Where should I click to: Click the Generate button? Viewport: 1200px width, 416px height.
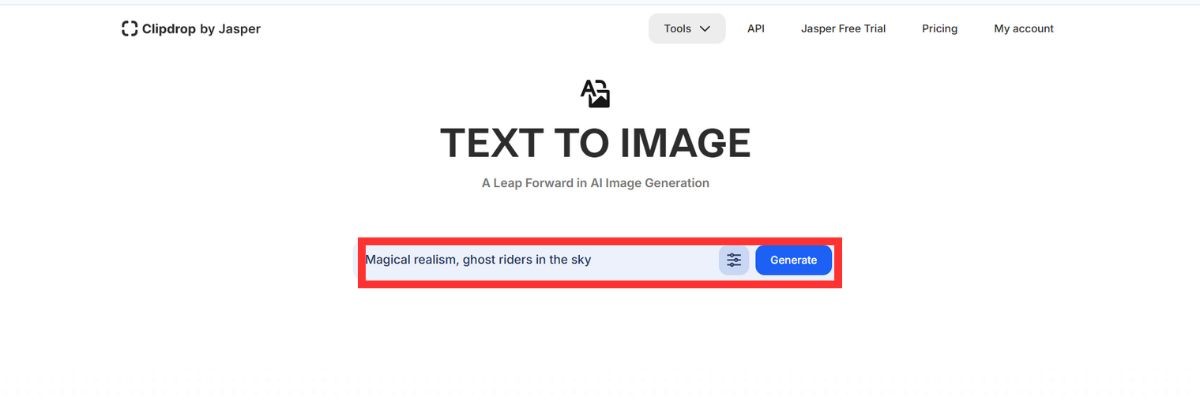click(793, 260)
